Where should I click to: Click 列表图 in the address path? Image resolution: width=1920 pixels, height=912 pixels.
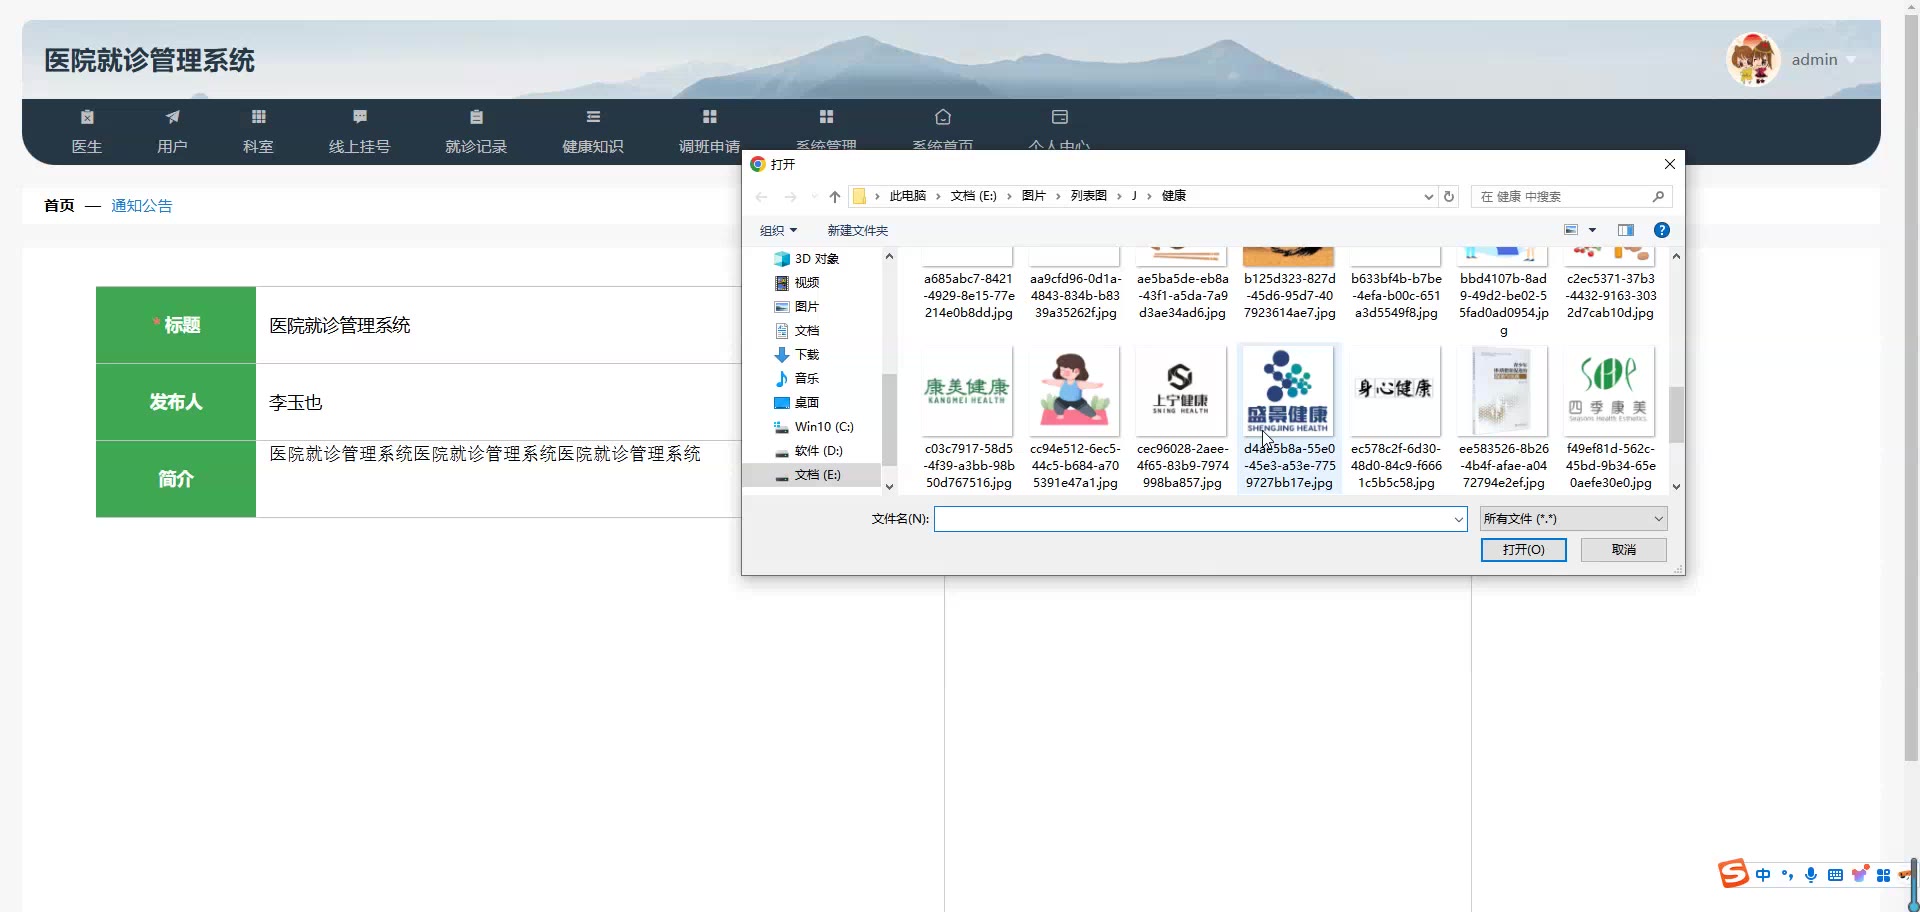pyautogui.click(x=1089, y=196)
